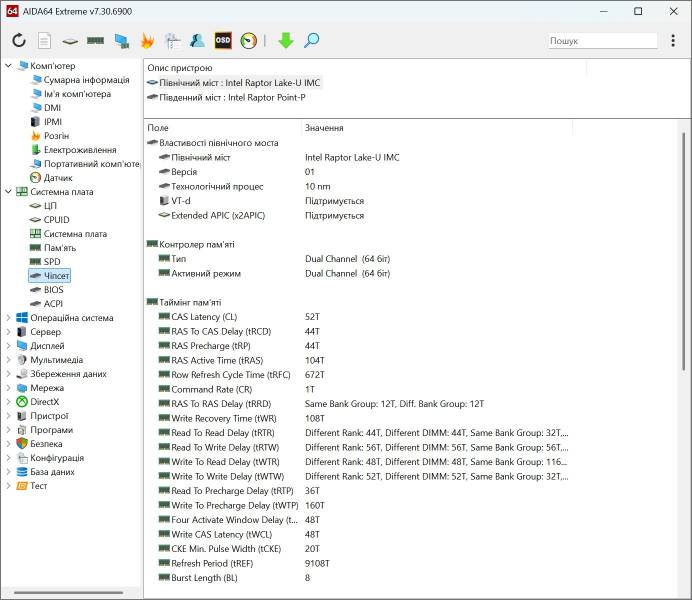Expand the DirectX tree node
The height and width of the screenshot is (600, 692).
coord(8,402)
